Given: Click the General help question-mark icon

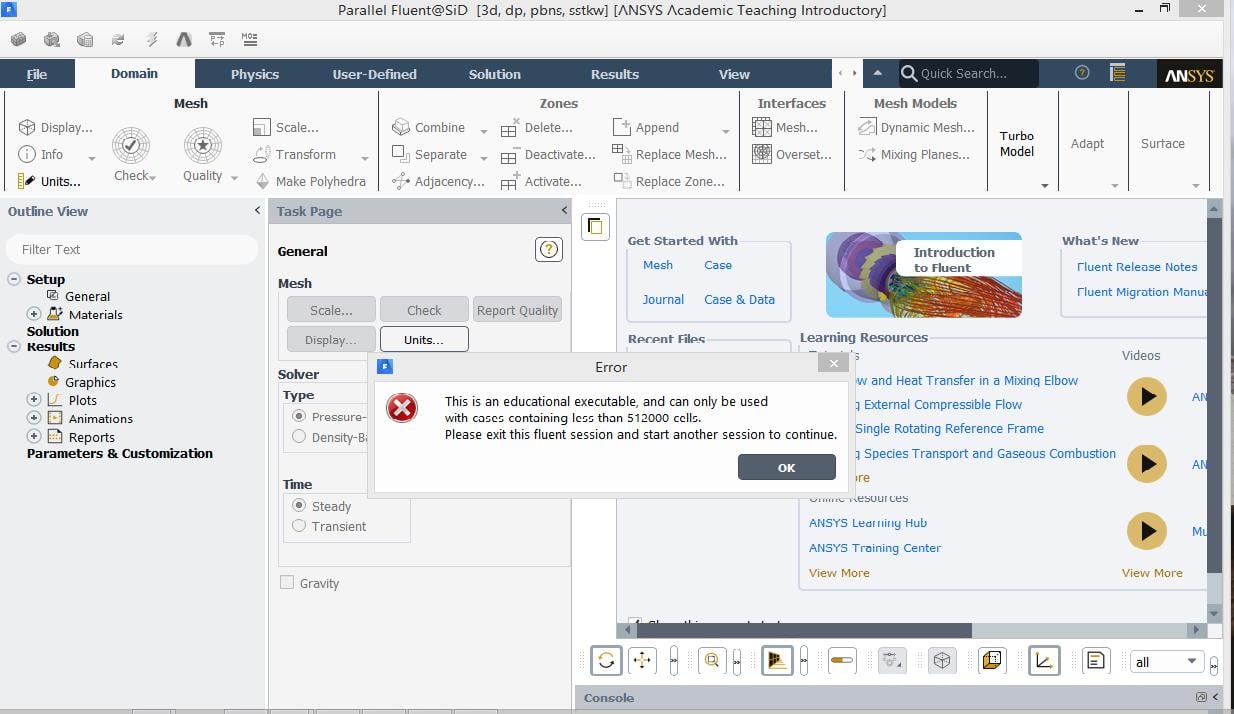Looking at the screenshot, I should pyautogui.click(x=549, y=250).
